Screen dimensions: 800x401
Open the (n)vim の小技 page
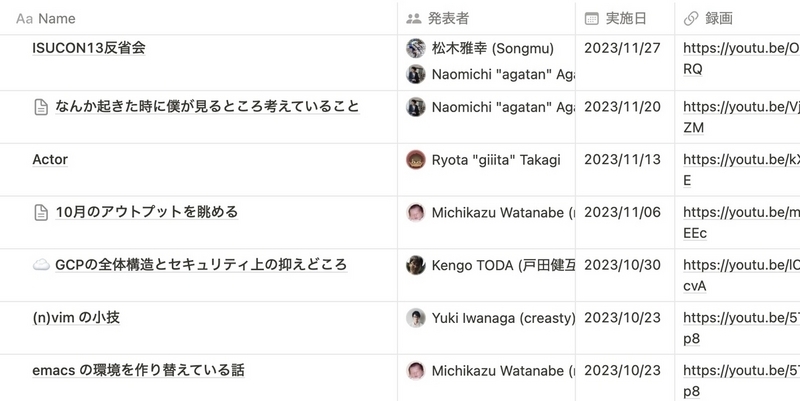click(76, 318)
